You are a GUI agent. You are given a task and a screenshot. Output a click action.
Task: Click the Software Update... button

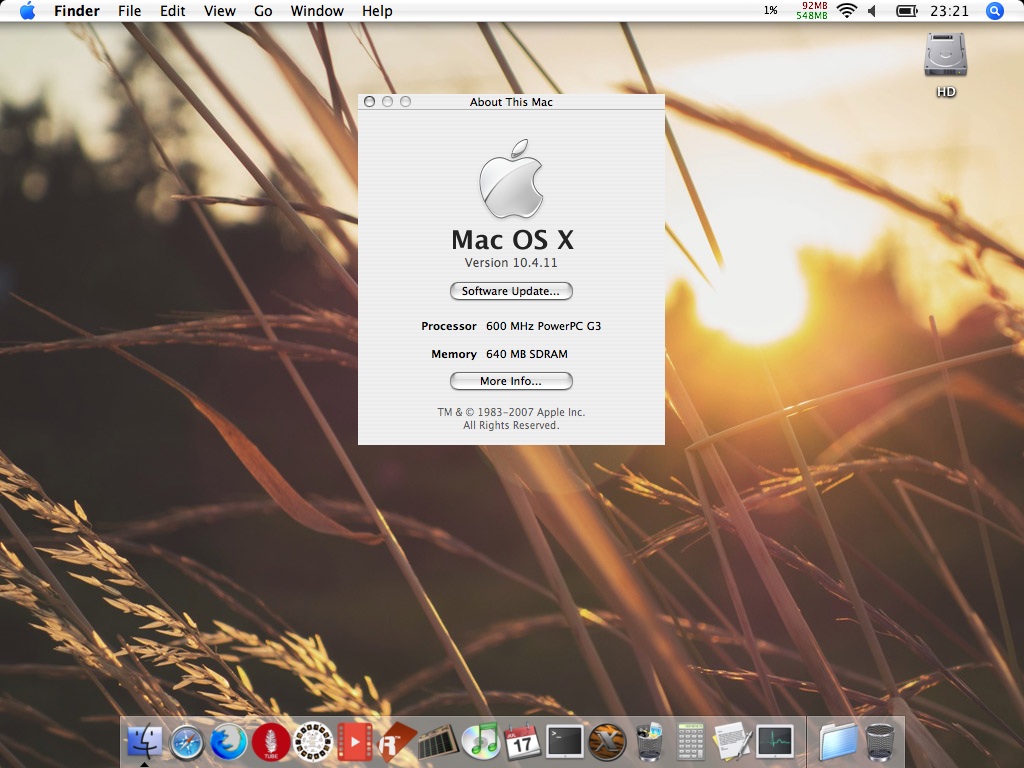click(x=511, y=291)
